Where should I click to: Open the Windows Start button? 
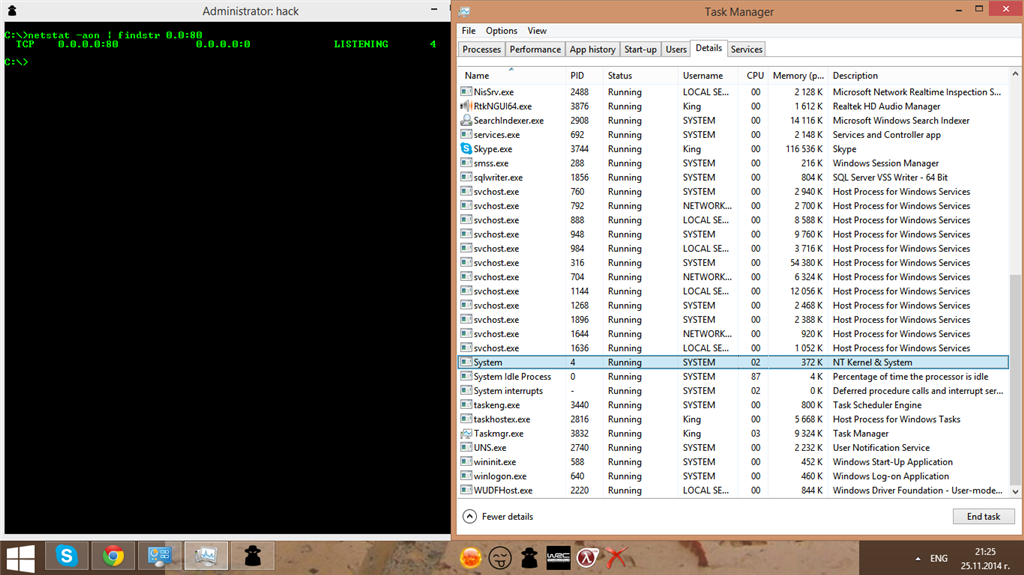pyautogui.click(x=20, y=558)
